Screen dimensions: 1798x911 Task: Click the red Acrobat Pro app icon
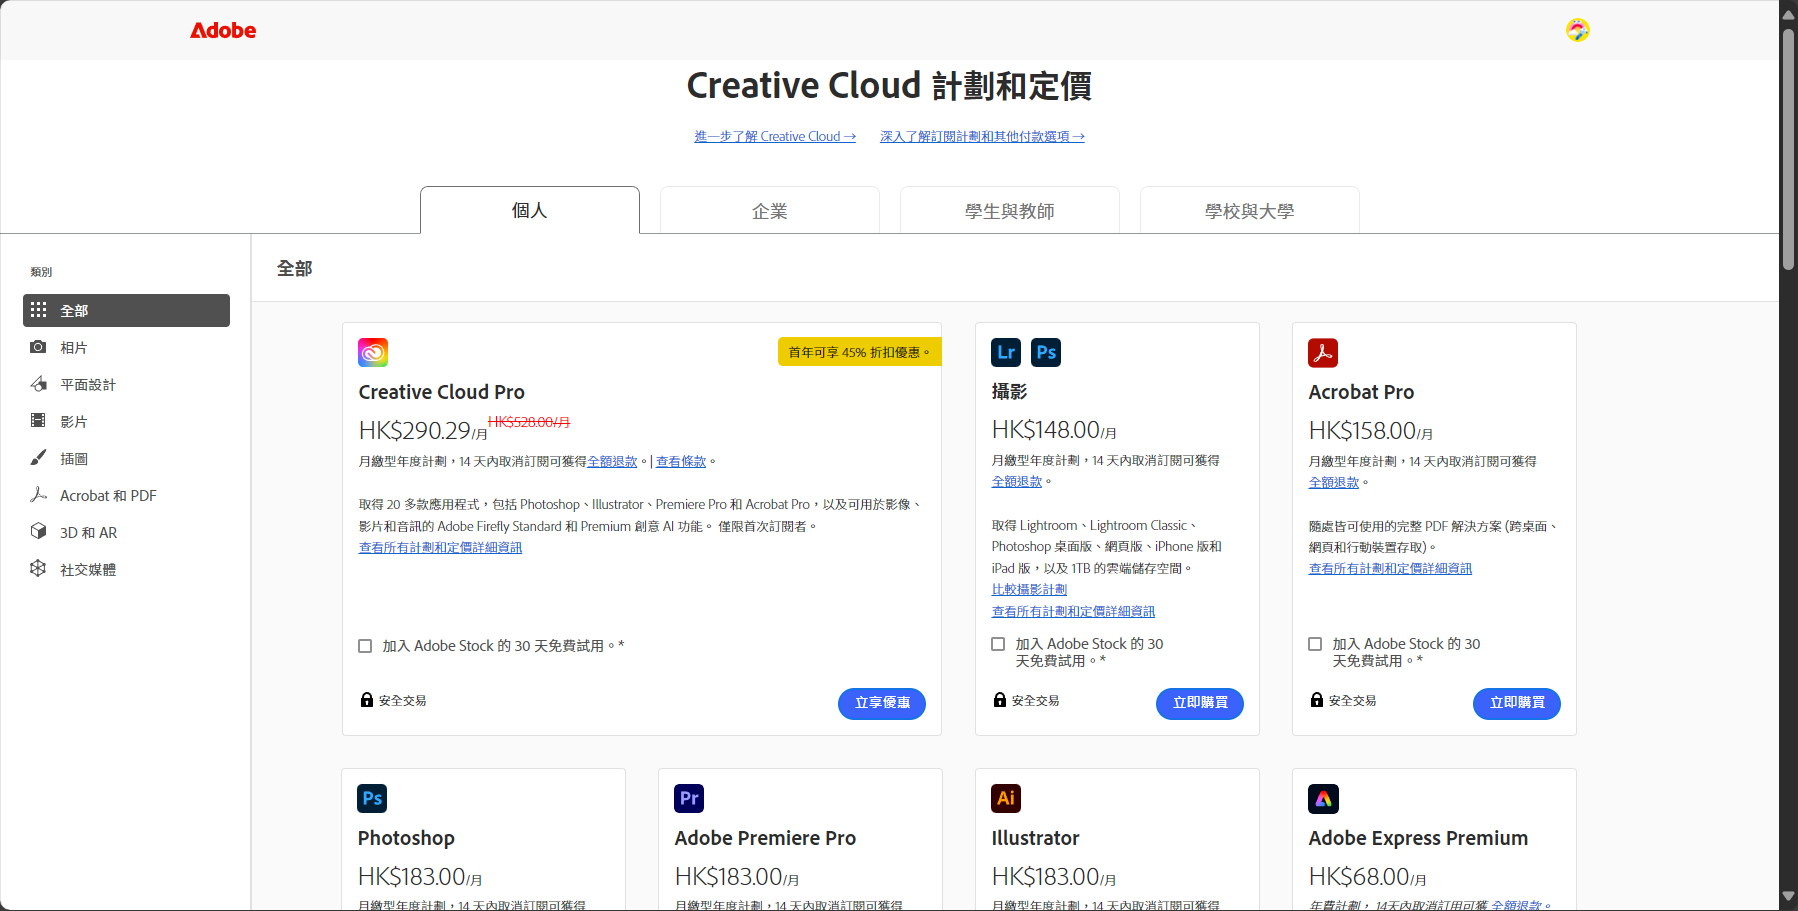pos(1323,353)
